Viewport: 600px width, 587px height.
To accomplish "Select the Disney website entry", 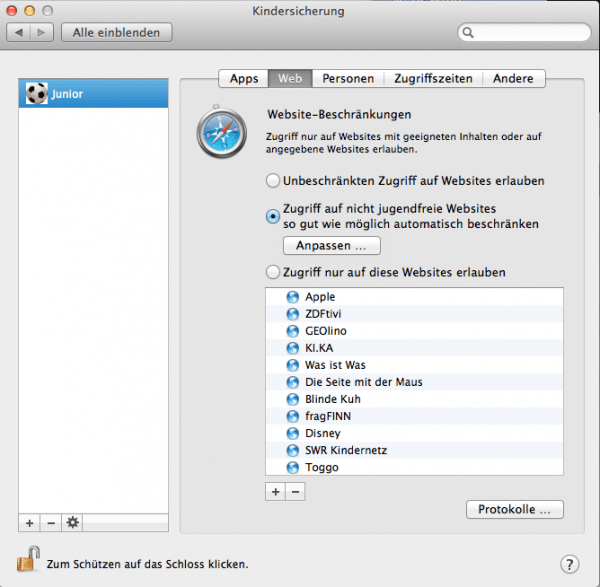I will coord(414,433).
